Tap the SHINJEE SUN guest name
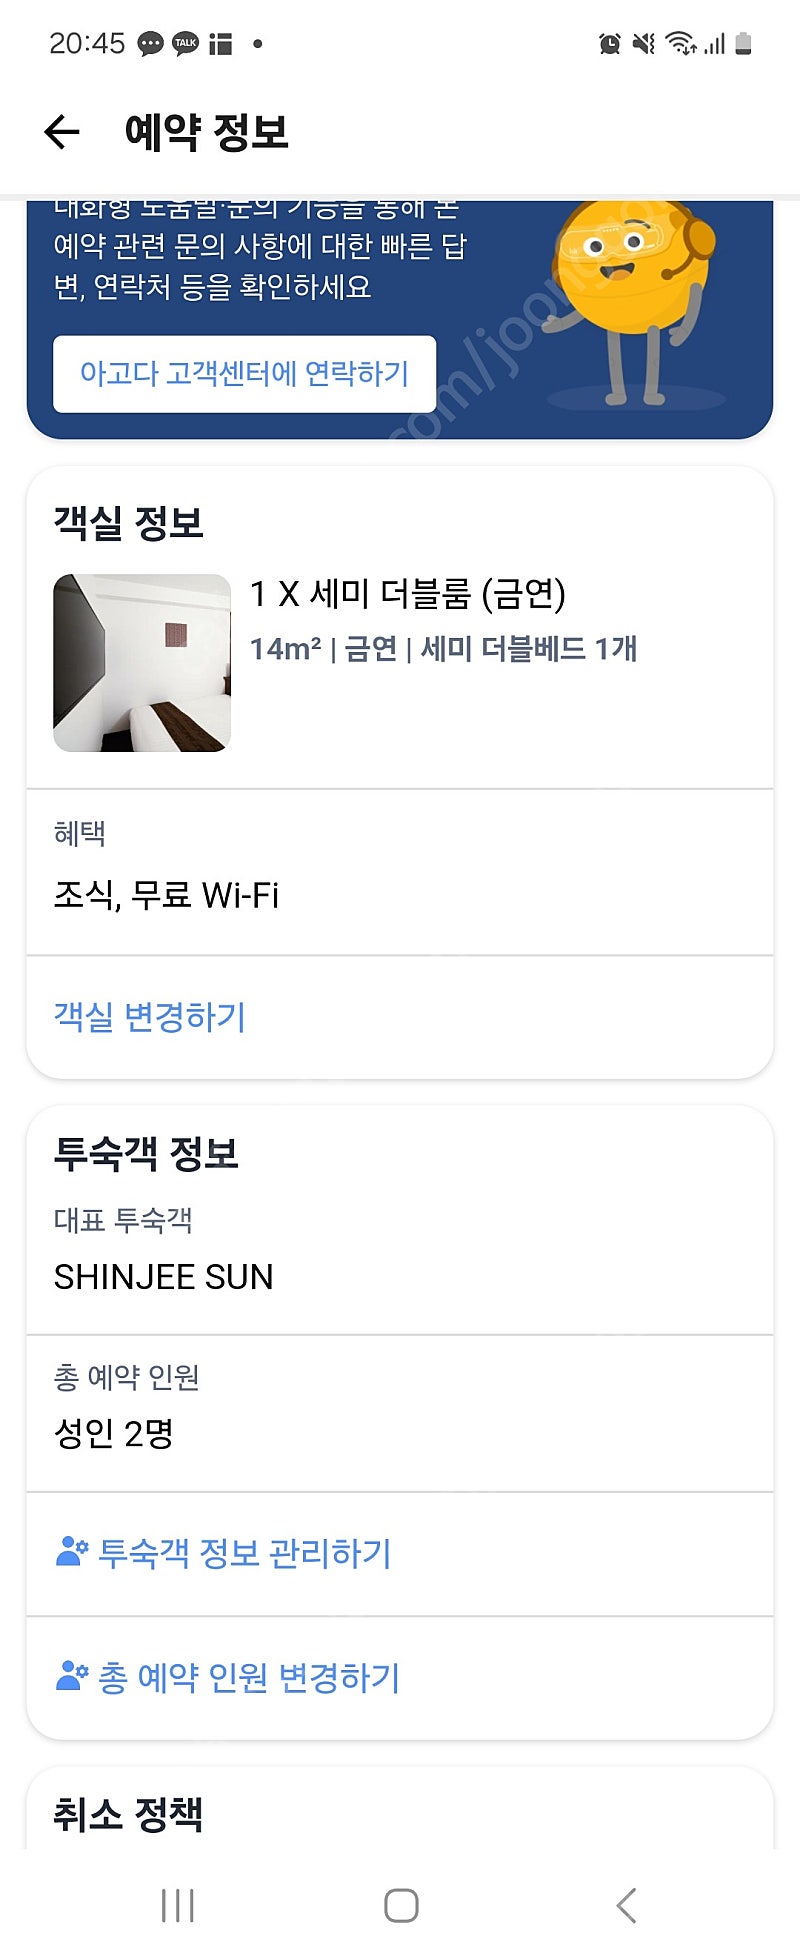 point(164,1277)
